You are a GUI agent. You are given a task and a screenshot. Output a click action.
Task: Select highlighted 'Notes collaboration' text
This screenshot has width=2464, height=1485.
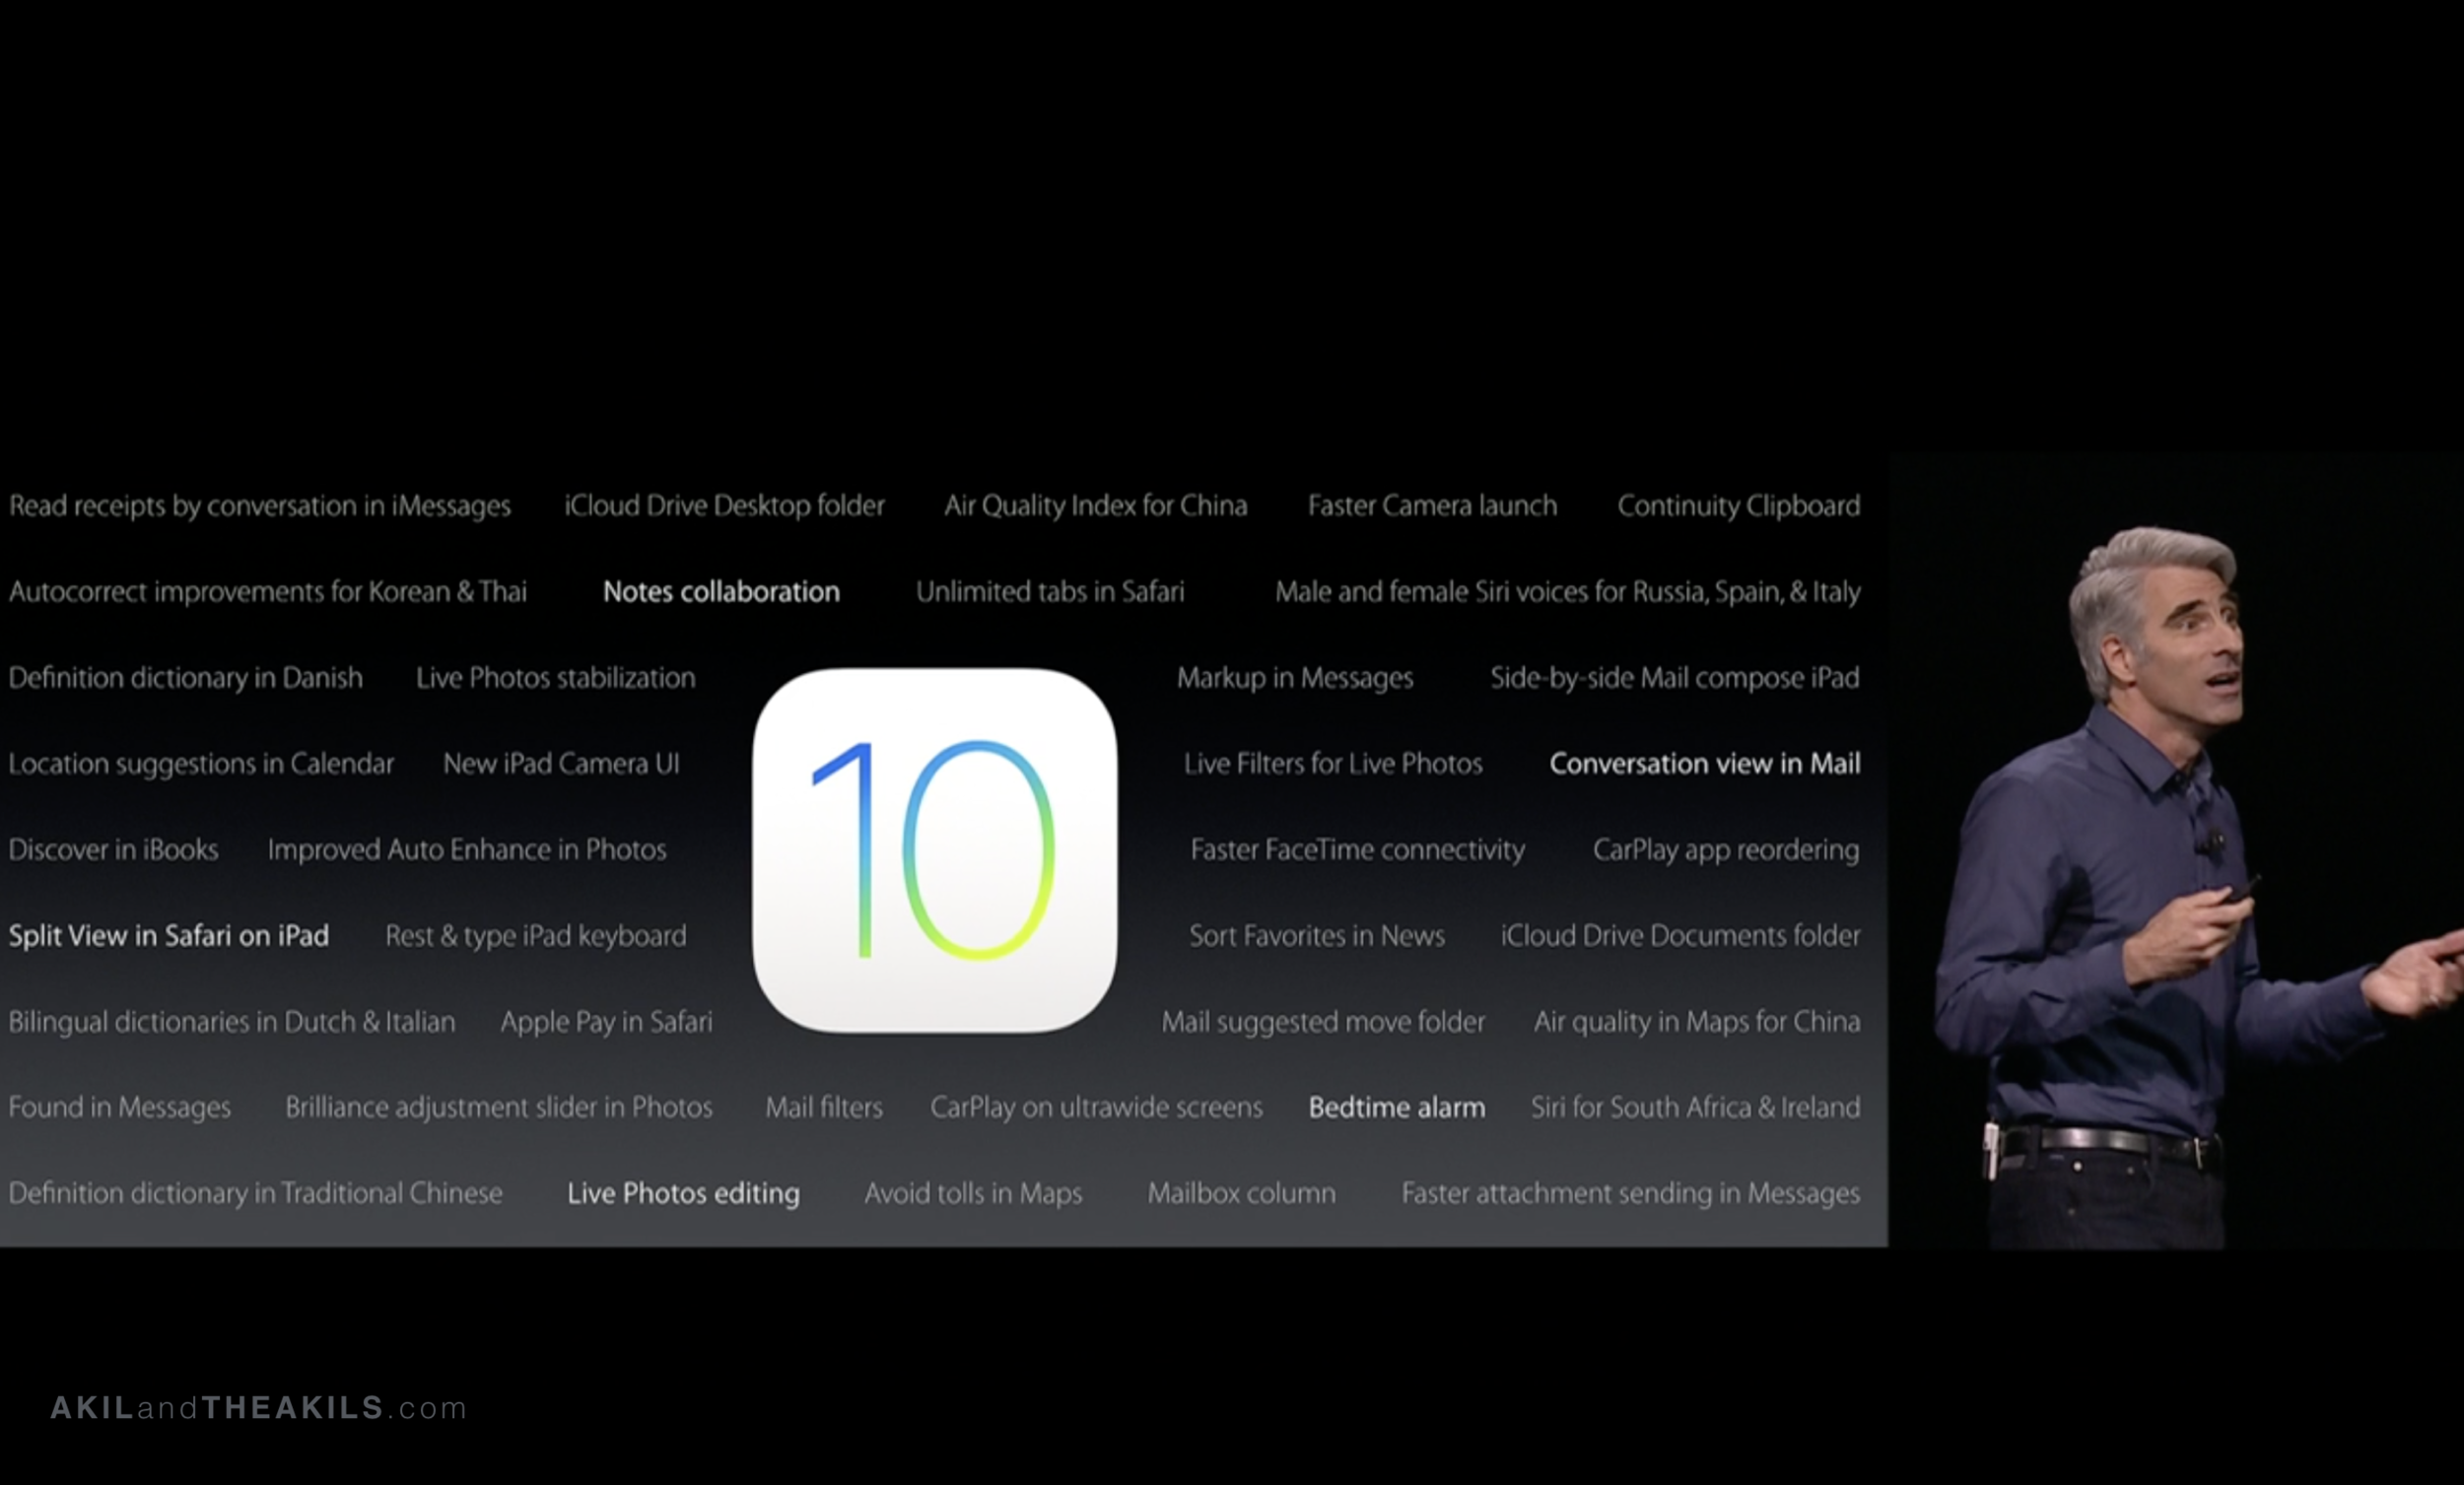[721, 592]
